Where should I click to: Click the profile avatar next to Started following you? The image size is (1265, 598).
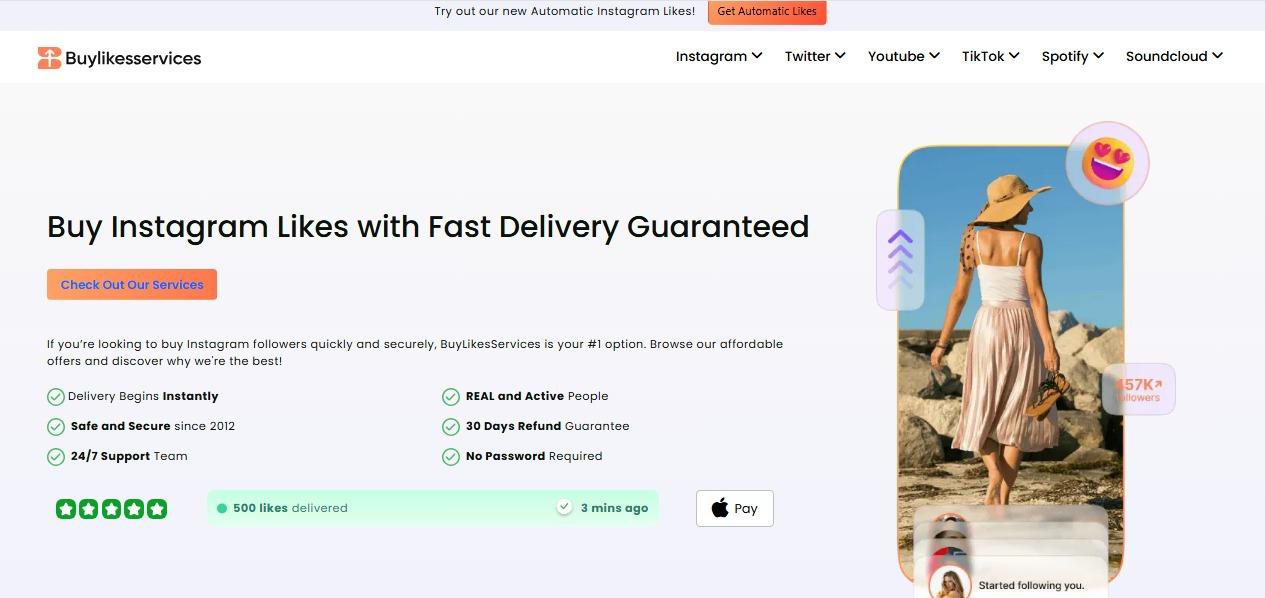click(950, 584)
